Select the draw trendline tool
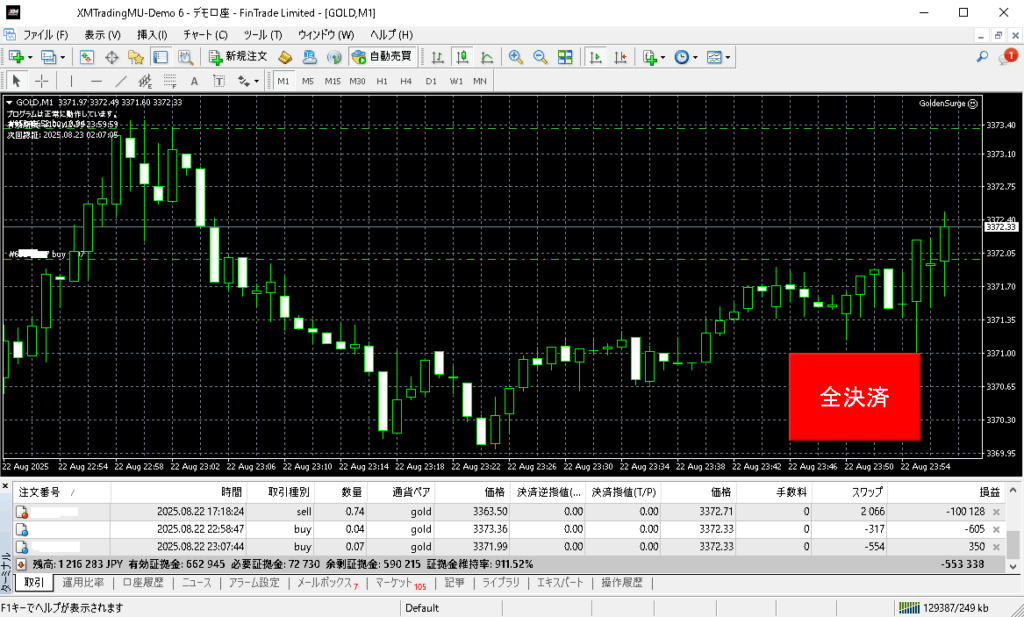 [121, 81]
